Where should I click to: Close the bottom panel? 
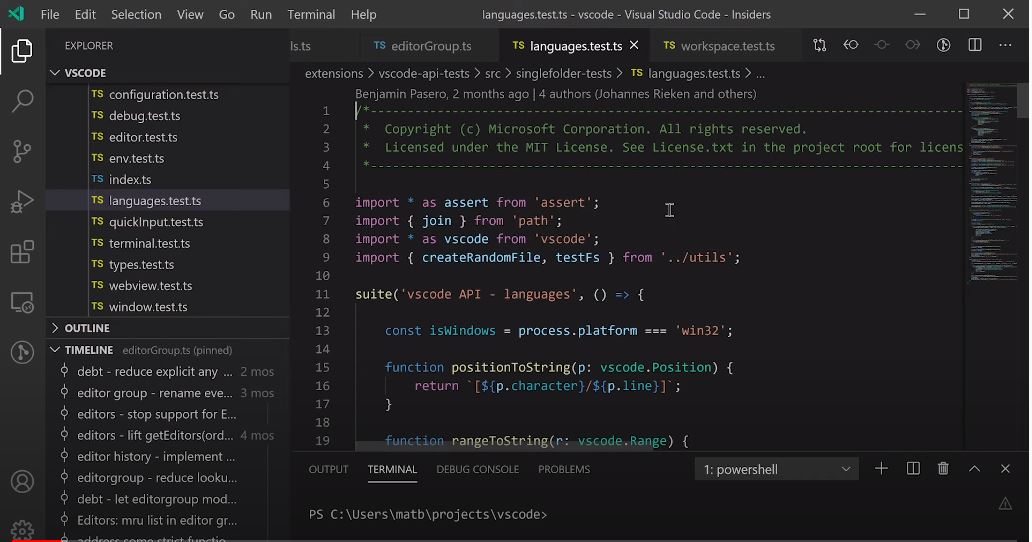click(x=1005, y=468)
